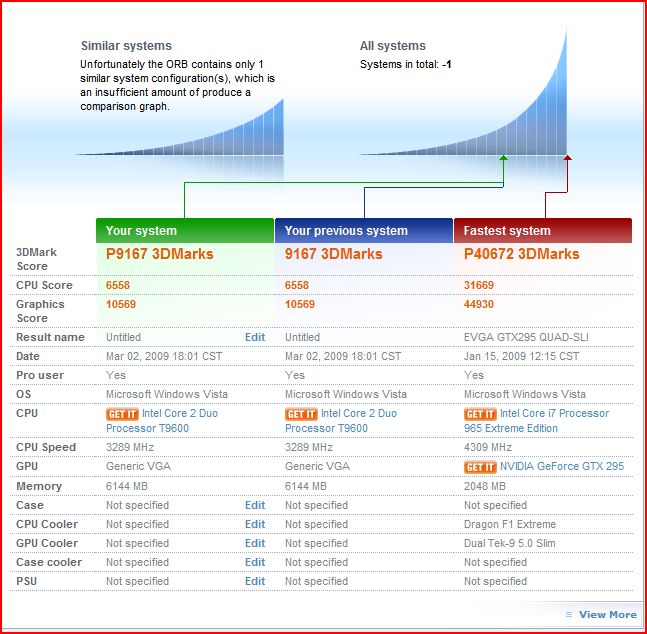Click 6144 MB in Your system column
The image size is (647, 634).
click(x=126, y=486)
